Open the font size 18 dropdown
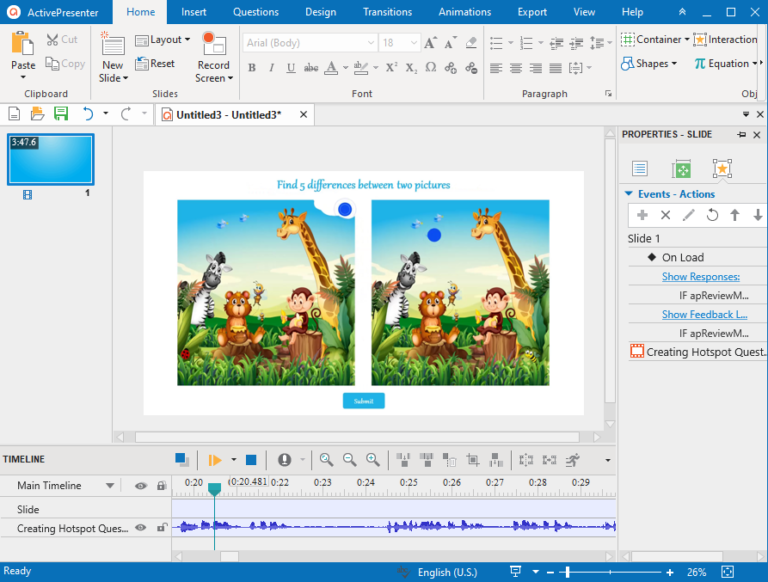The width and height of the screenshot is (768, 582). (414, 43)
